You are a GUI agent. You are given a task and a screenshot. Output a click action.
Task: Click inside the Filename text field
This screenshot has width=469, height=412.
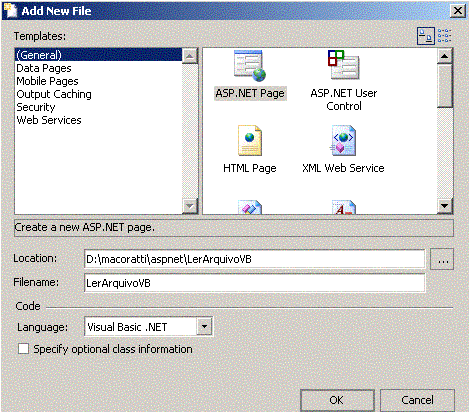pyautogui.click(x=255, y=283)
